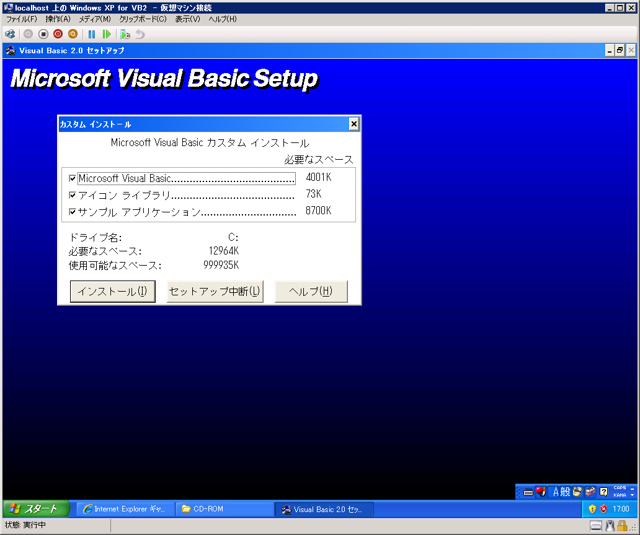The image size is (640, 535).
Task: Click the mouse status icon in status bar
Action: coord(610,526)
